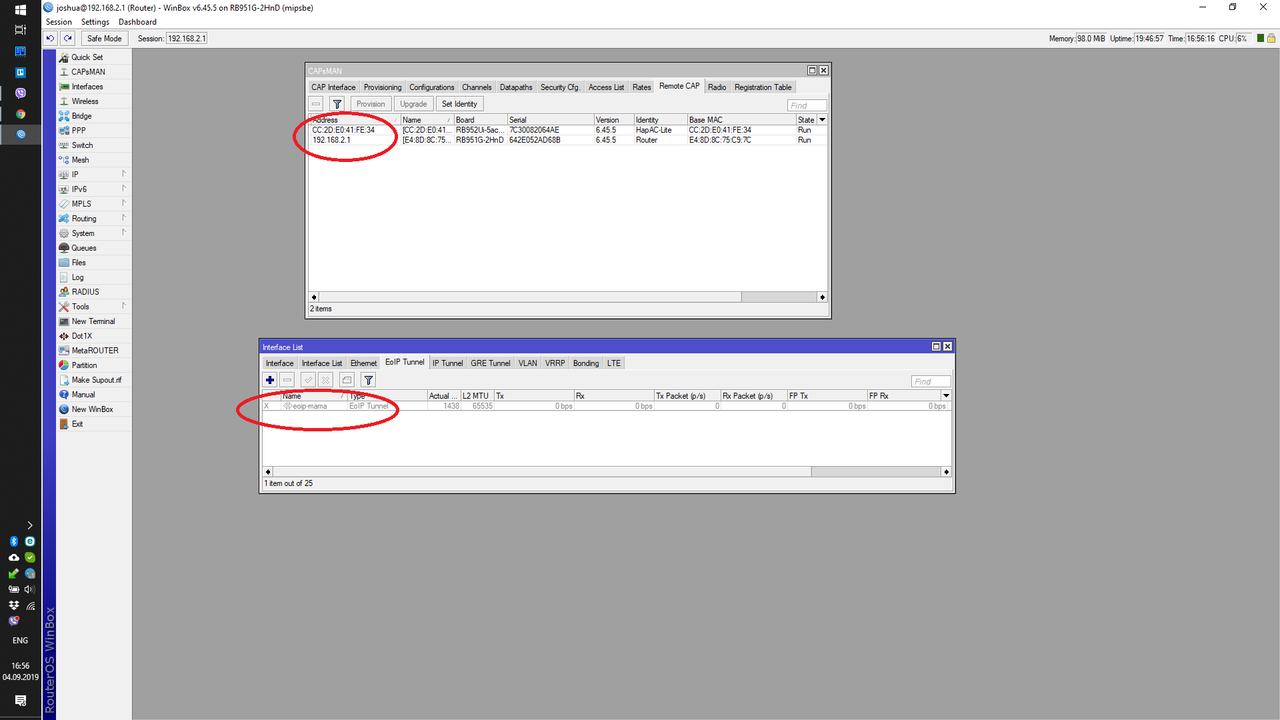
Task: Open PPP from the sidebar
Action: tap(79, 130)
